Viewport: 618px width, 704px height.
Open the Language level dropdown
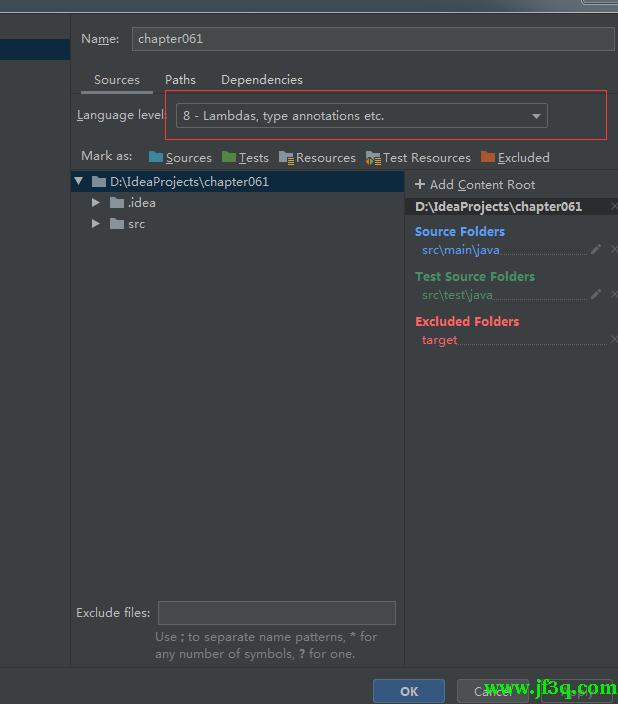(361, 116)
